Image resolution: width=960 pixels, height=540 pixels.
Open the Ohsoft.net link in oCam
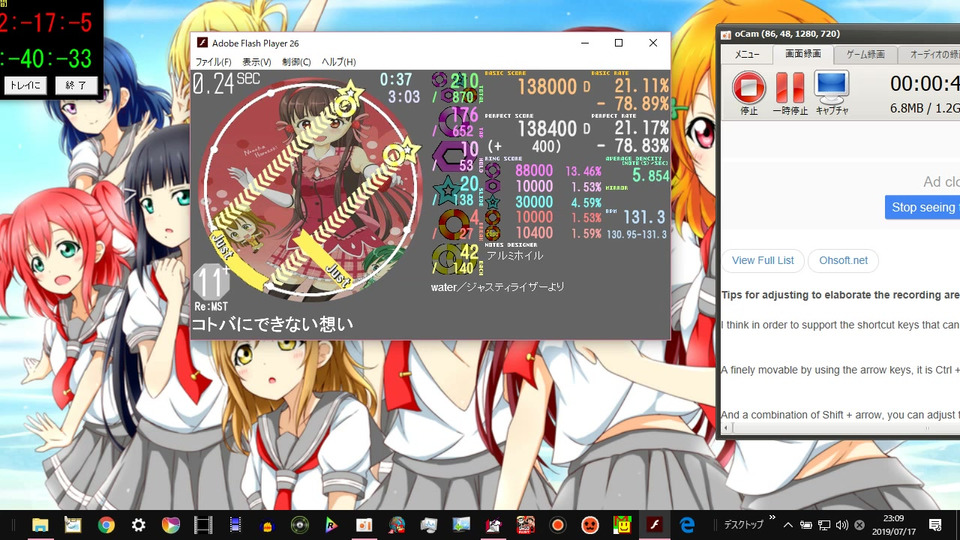[843, 260]
